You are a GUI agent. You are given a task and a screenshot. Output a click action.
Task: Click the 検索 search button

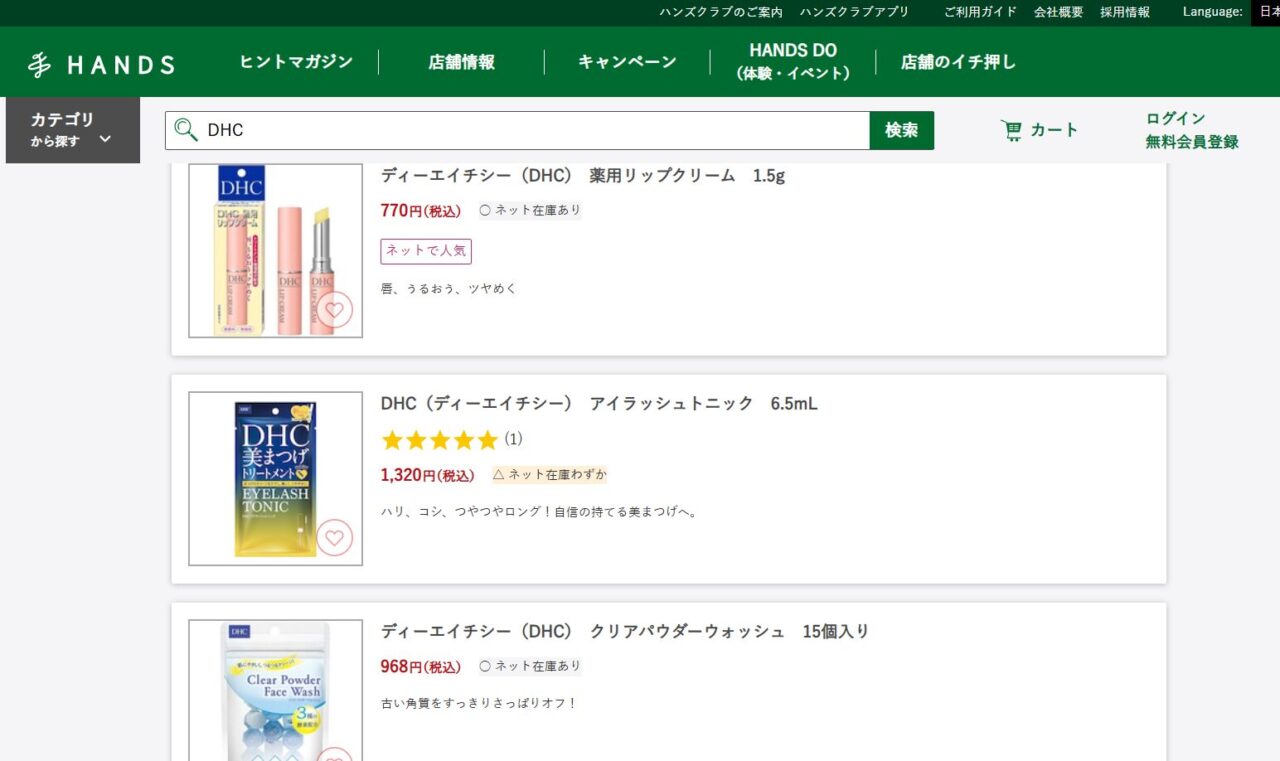[901, 130]
